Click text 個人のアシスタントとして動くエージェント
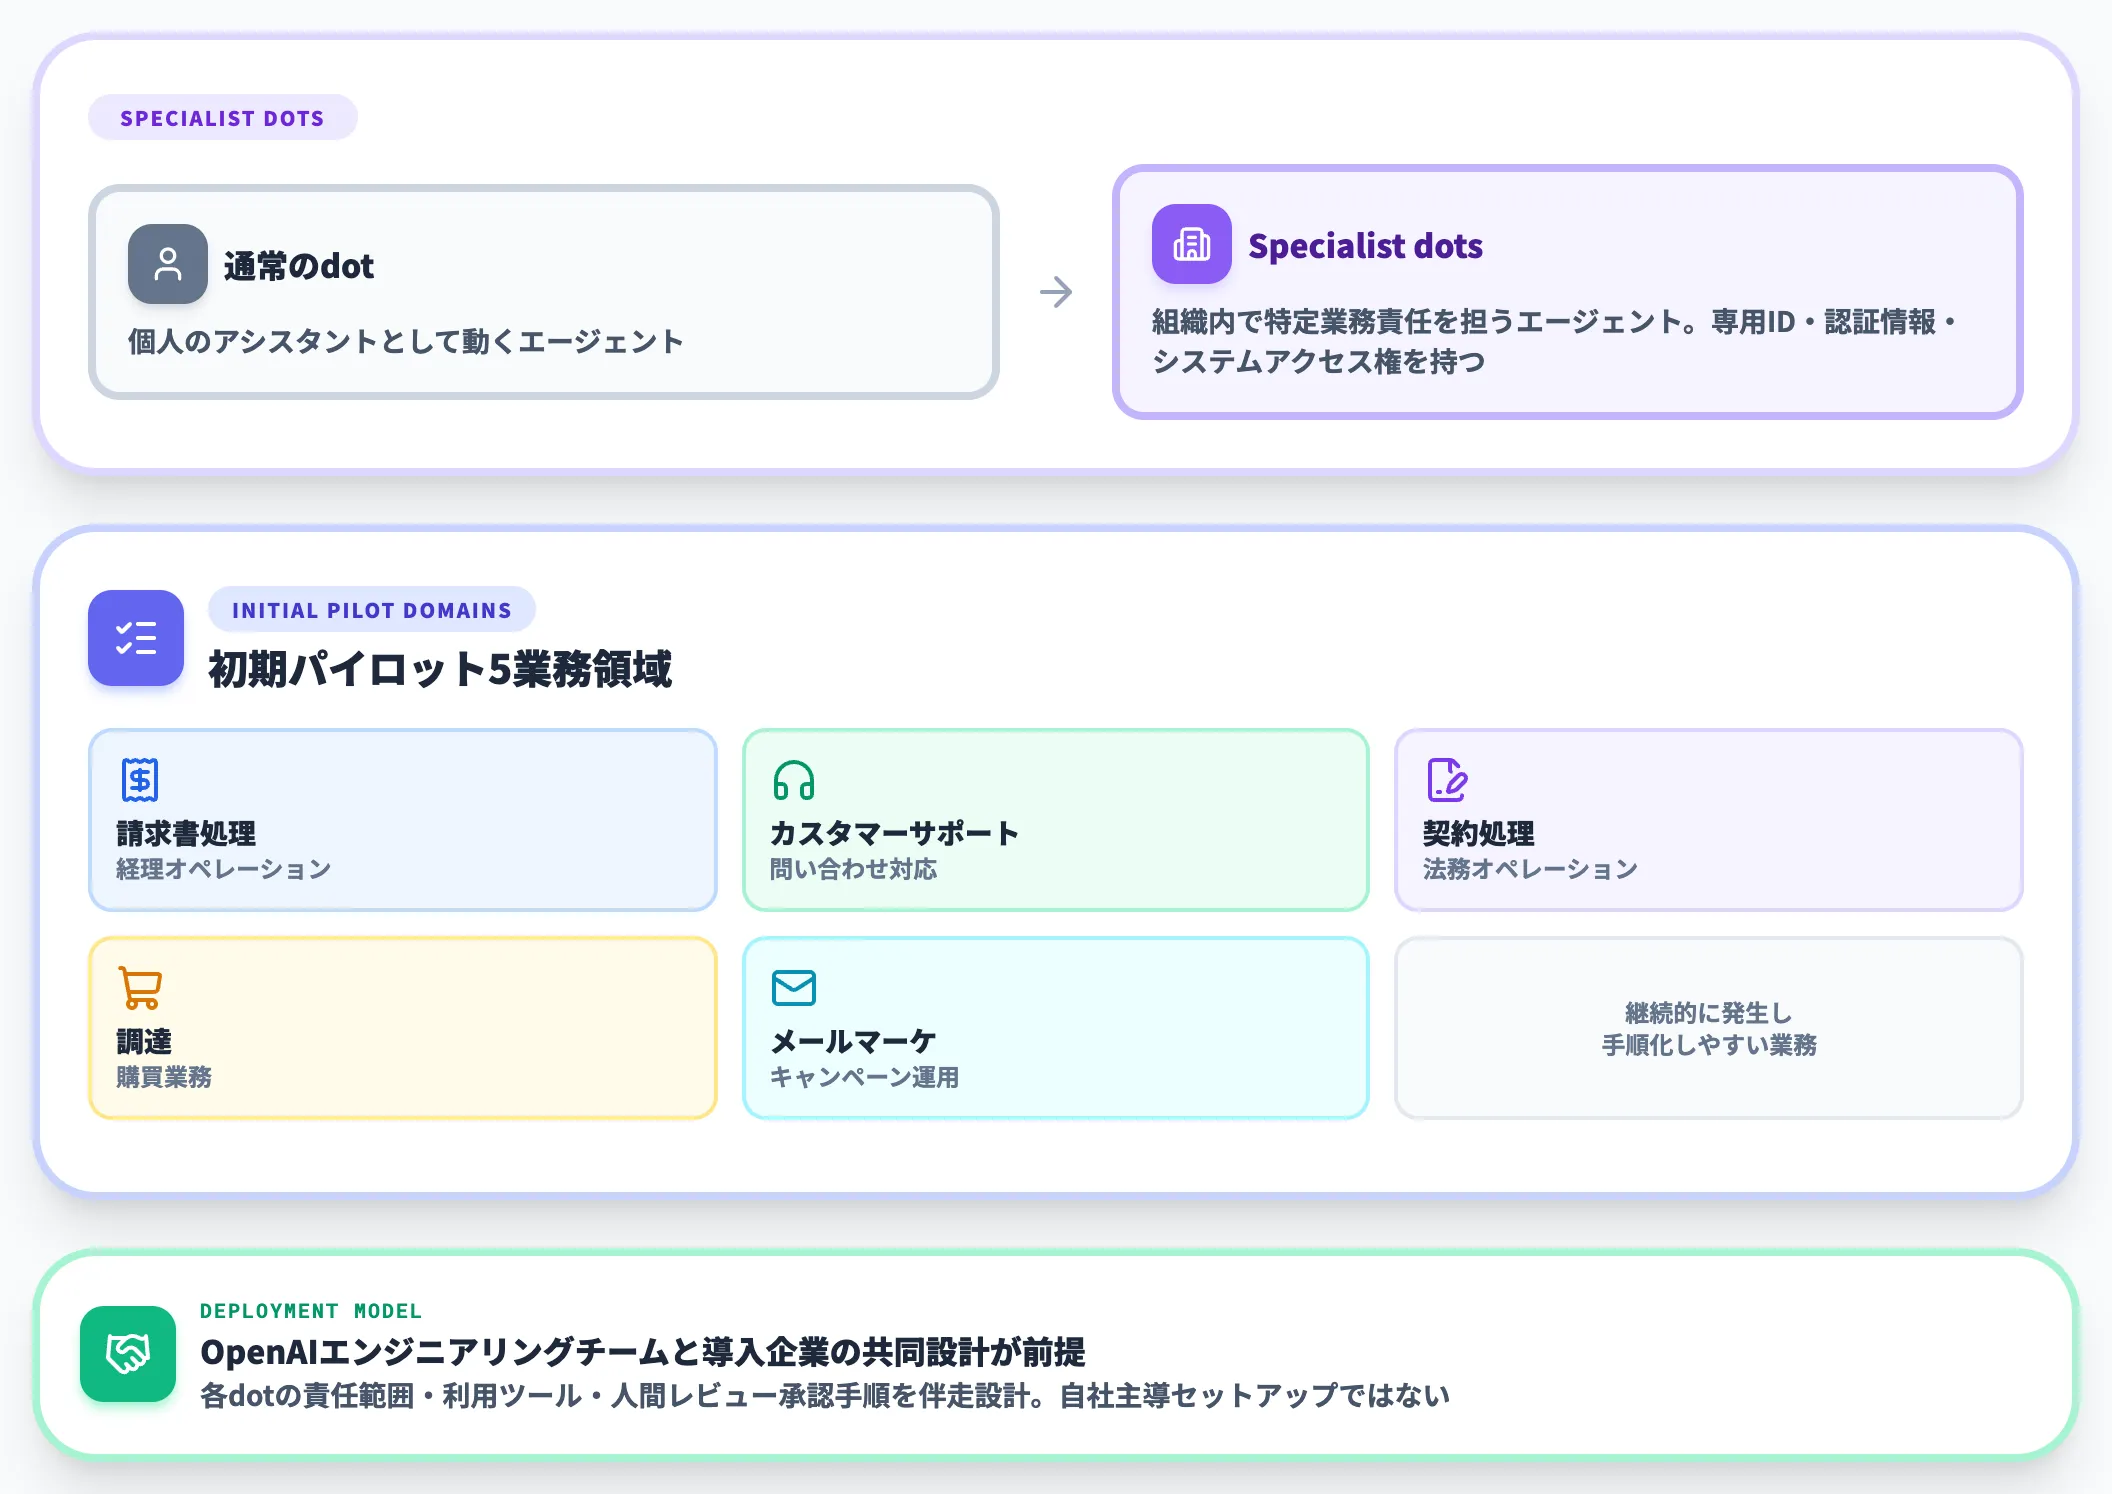The width and height of the screenshot is (2112, 1494). point(405,341)
